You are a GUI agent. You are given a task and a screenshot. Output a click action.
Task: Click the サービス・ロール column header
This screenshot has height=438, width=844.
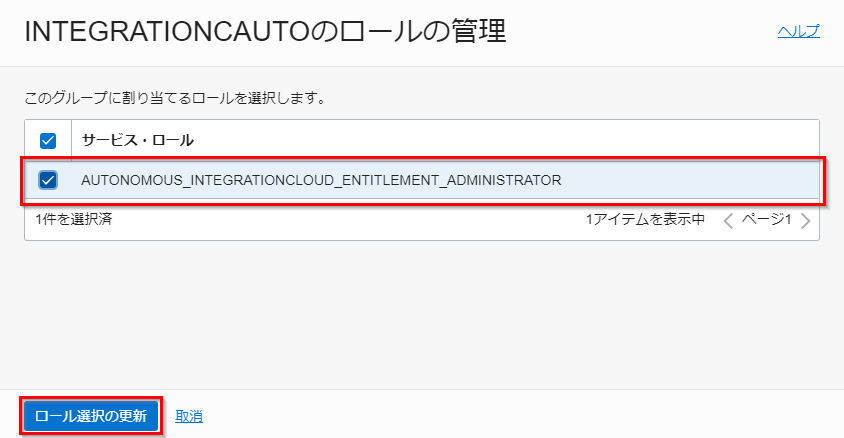coord(137,140)
